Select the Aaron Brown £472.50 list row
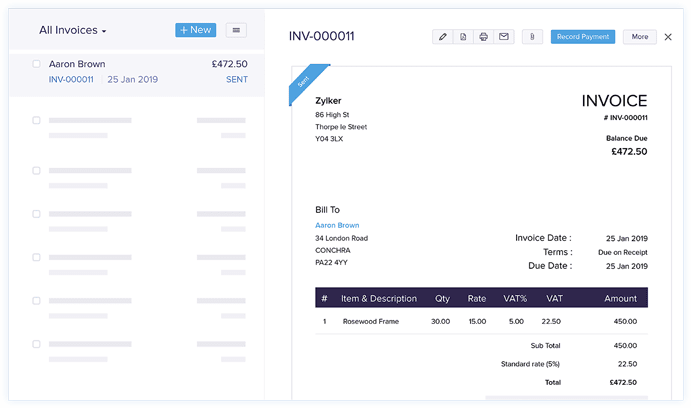Viewport: 691px width, 408px height. point(137,74)
